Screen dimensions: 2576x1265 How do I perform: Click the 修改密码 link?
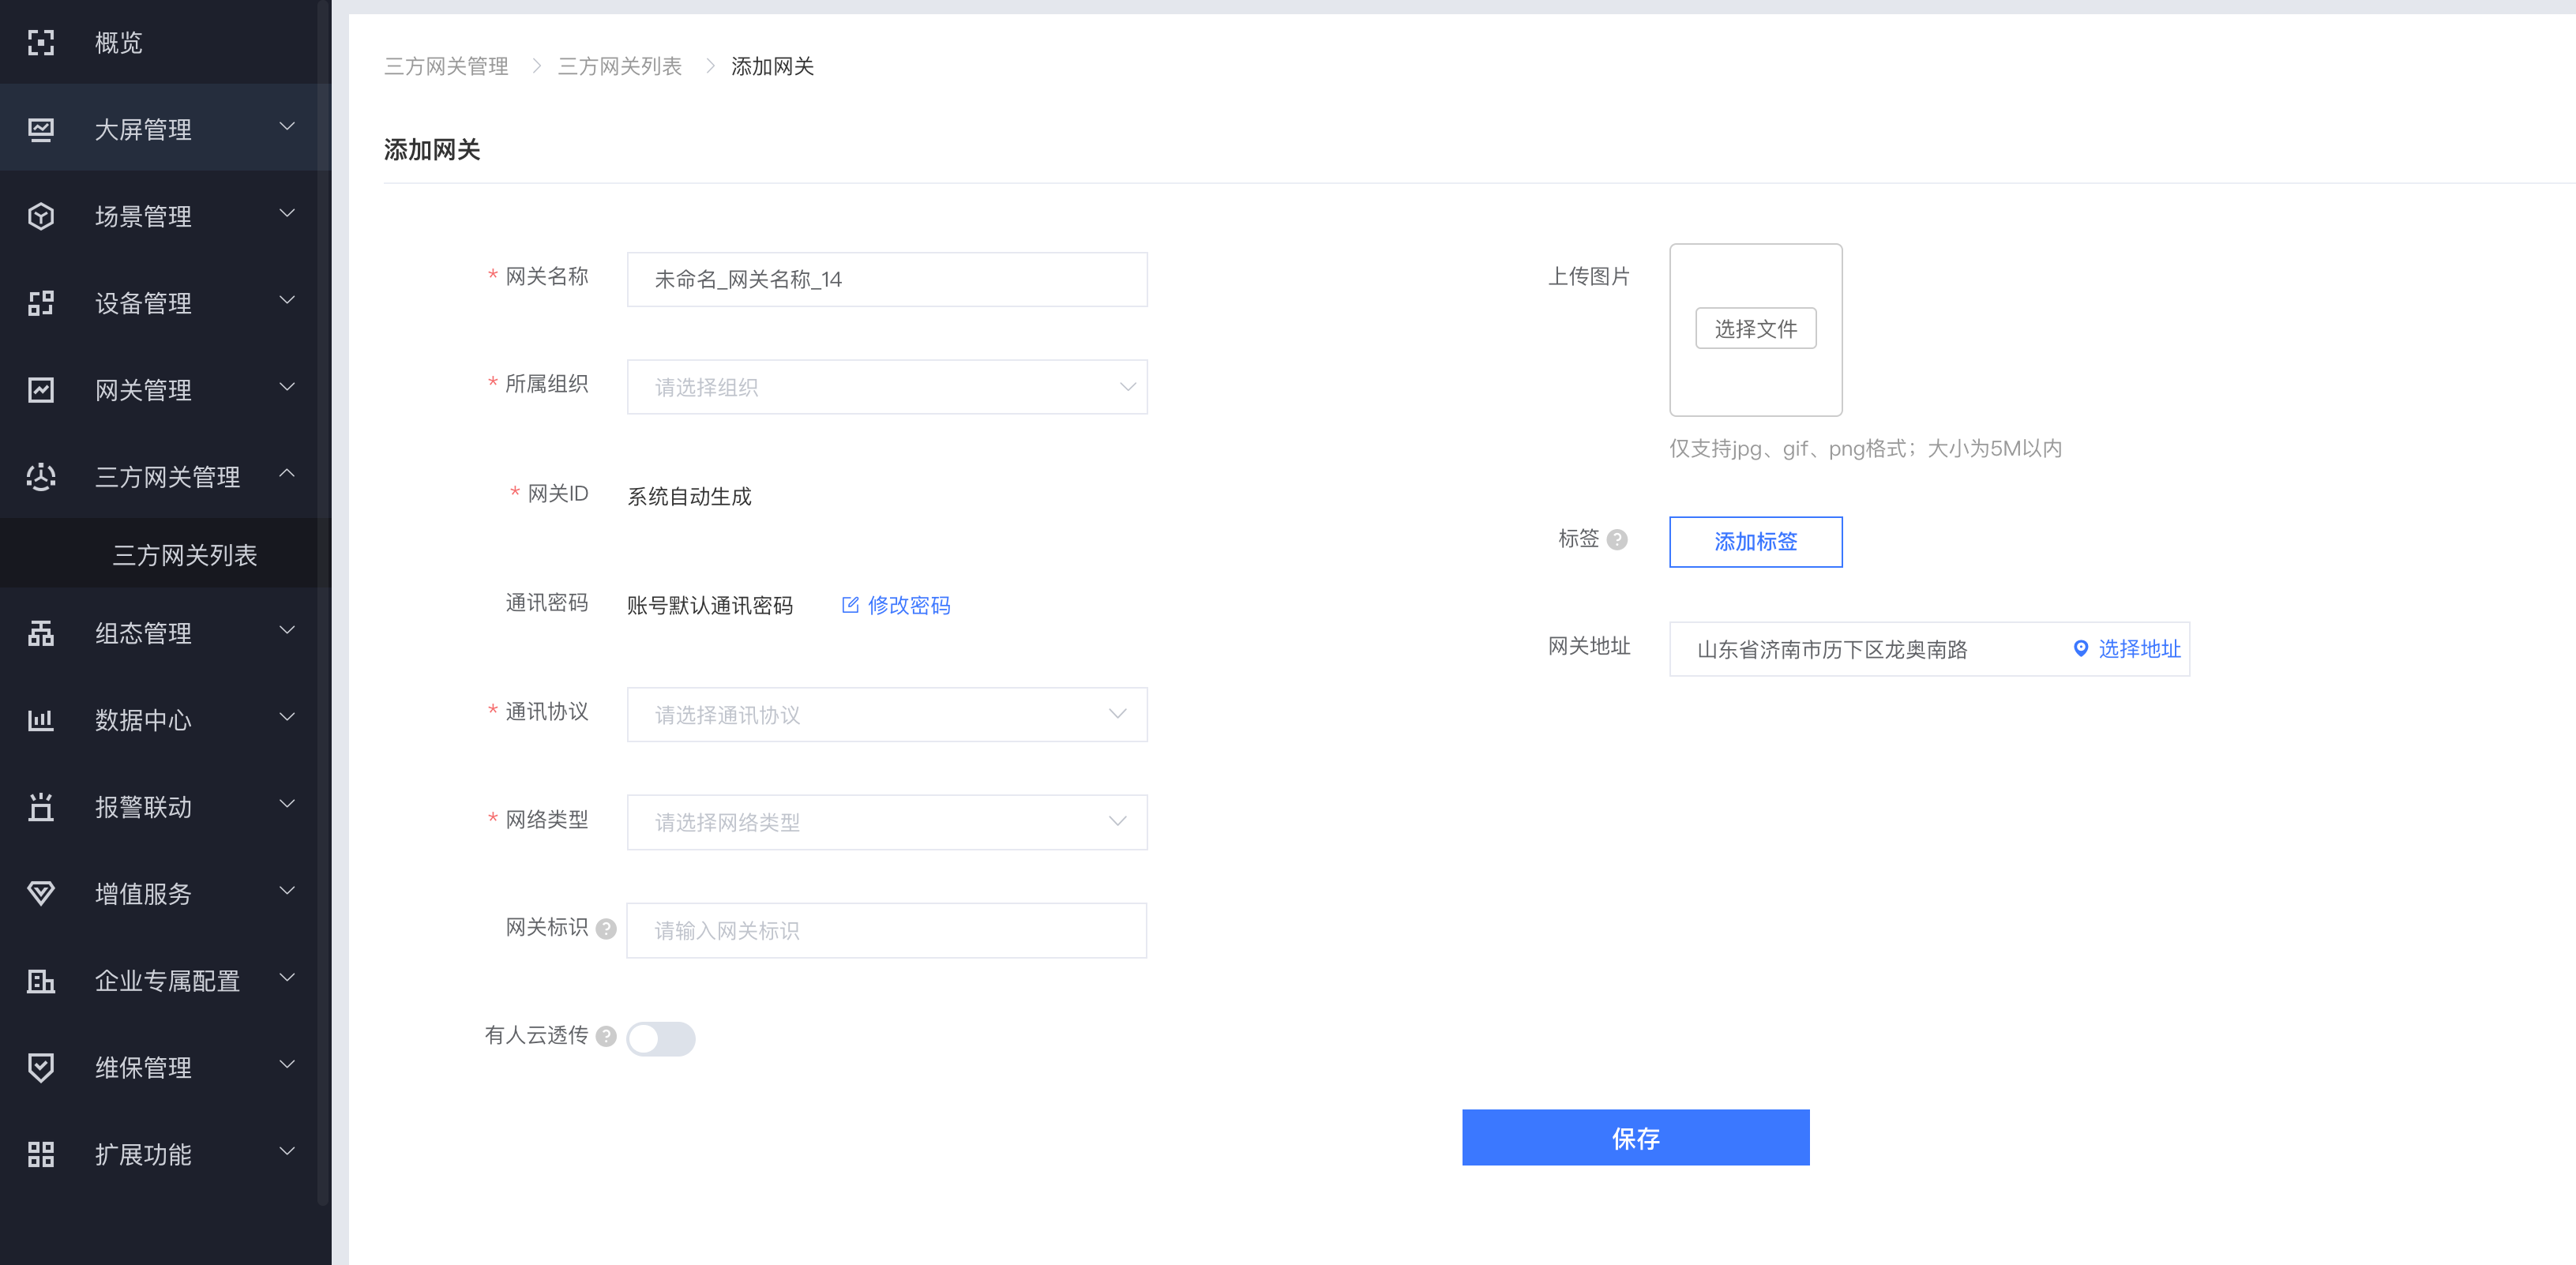[908, 605]
